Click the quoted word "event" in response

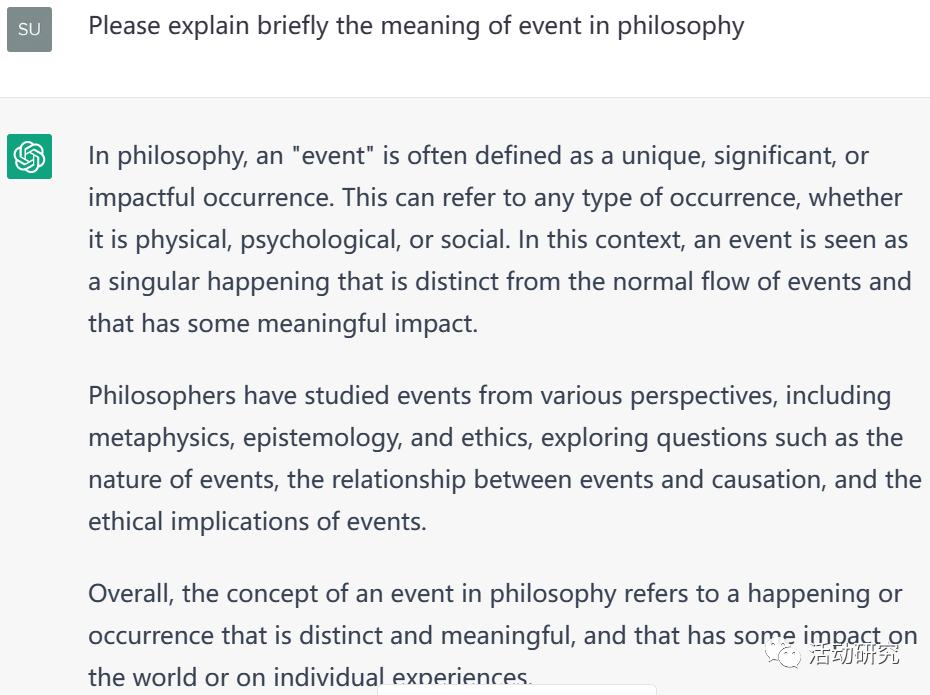(x=333, y=156)
